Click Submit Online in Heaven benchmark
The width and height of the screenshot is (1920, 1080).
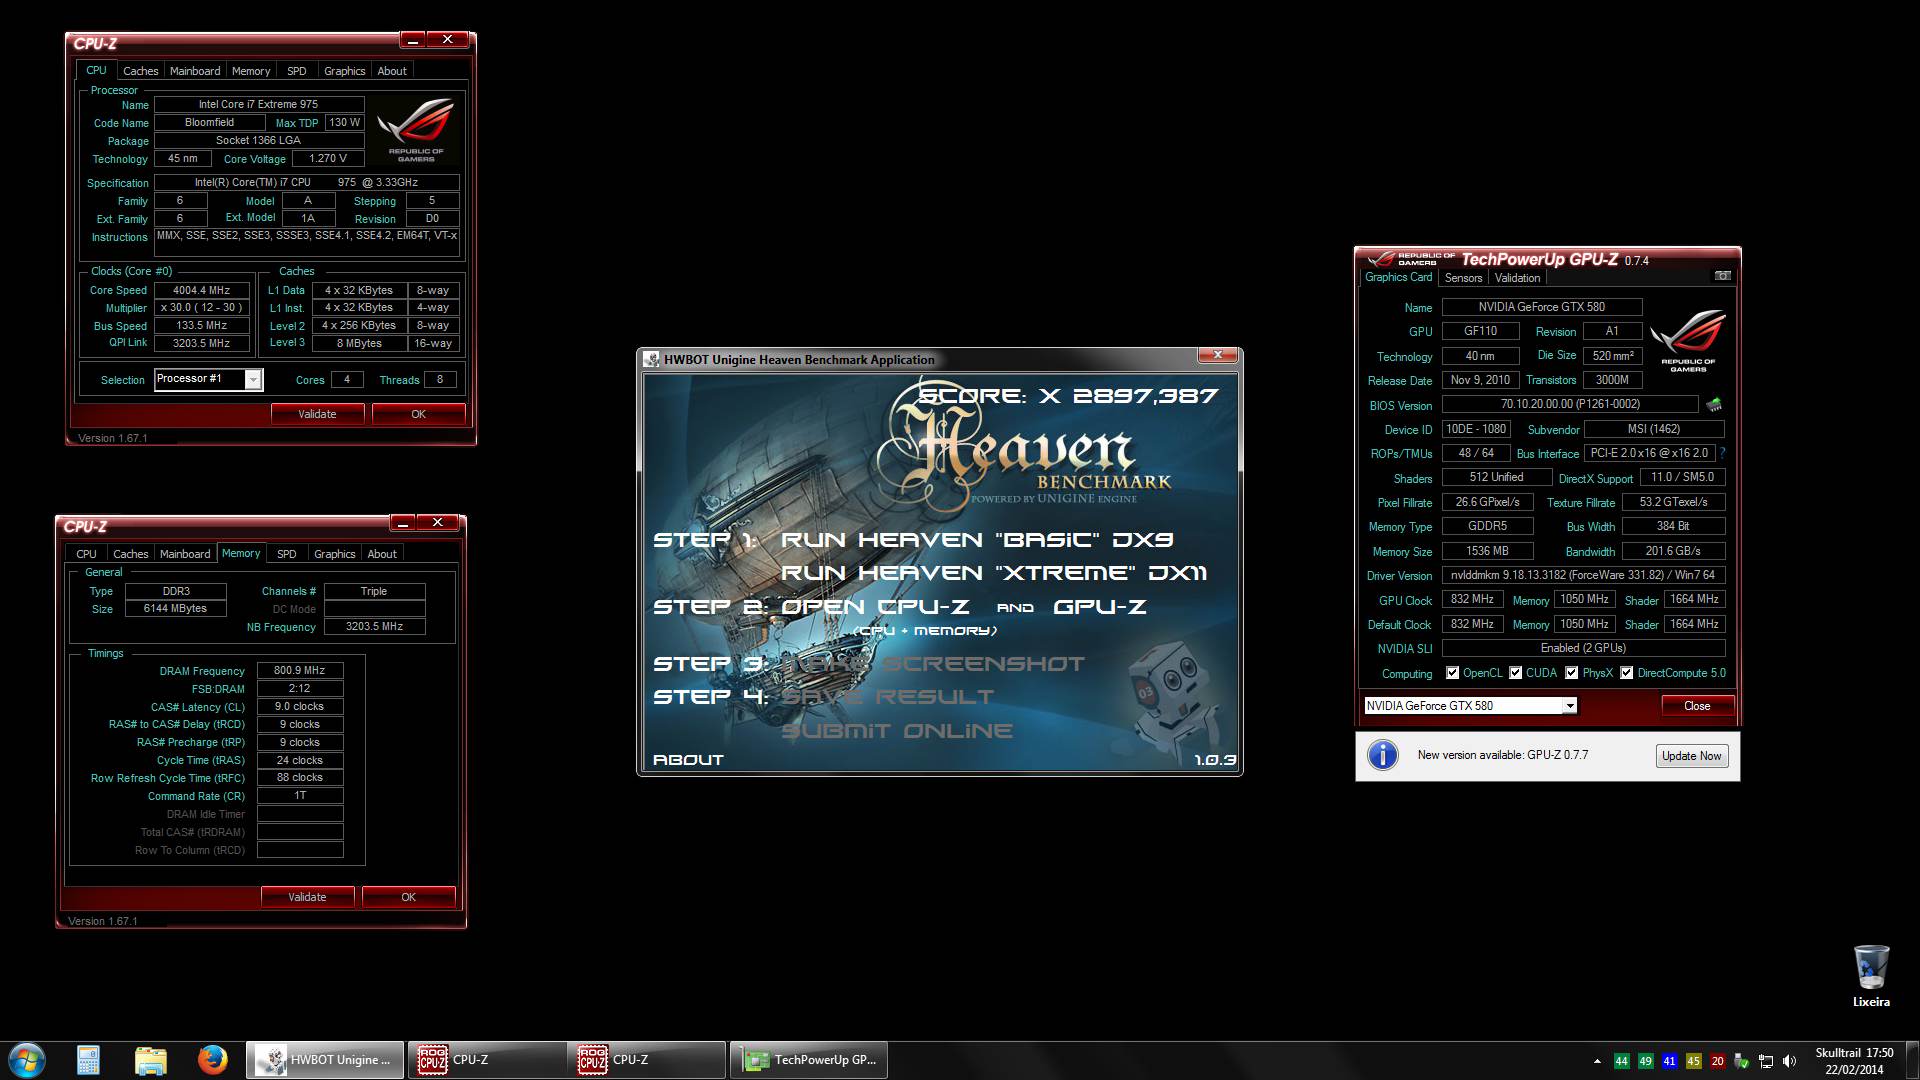(897, 731)
